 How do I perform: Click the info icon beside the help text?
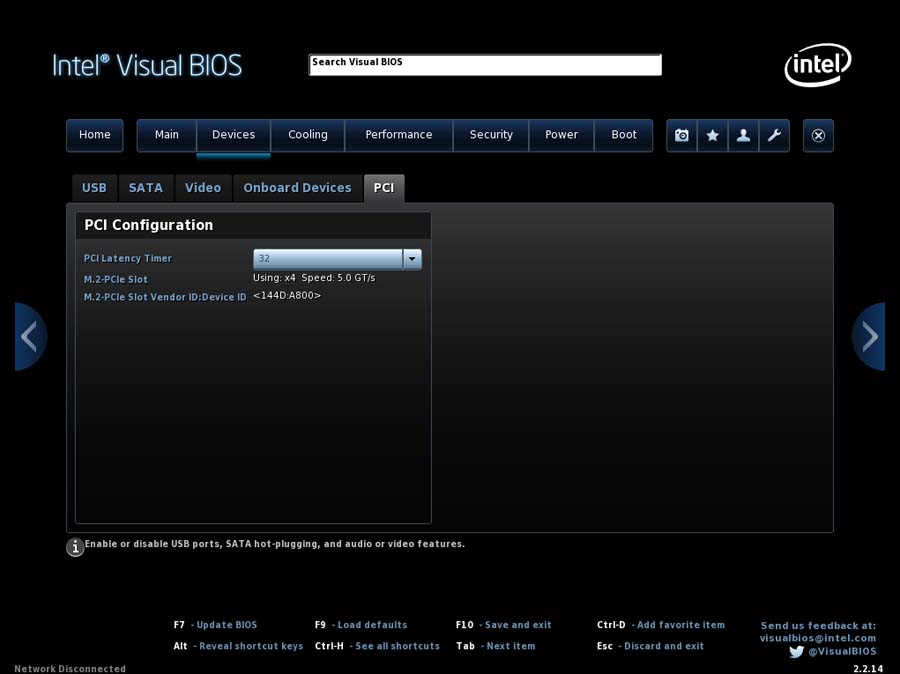pos(75,547)
